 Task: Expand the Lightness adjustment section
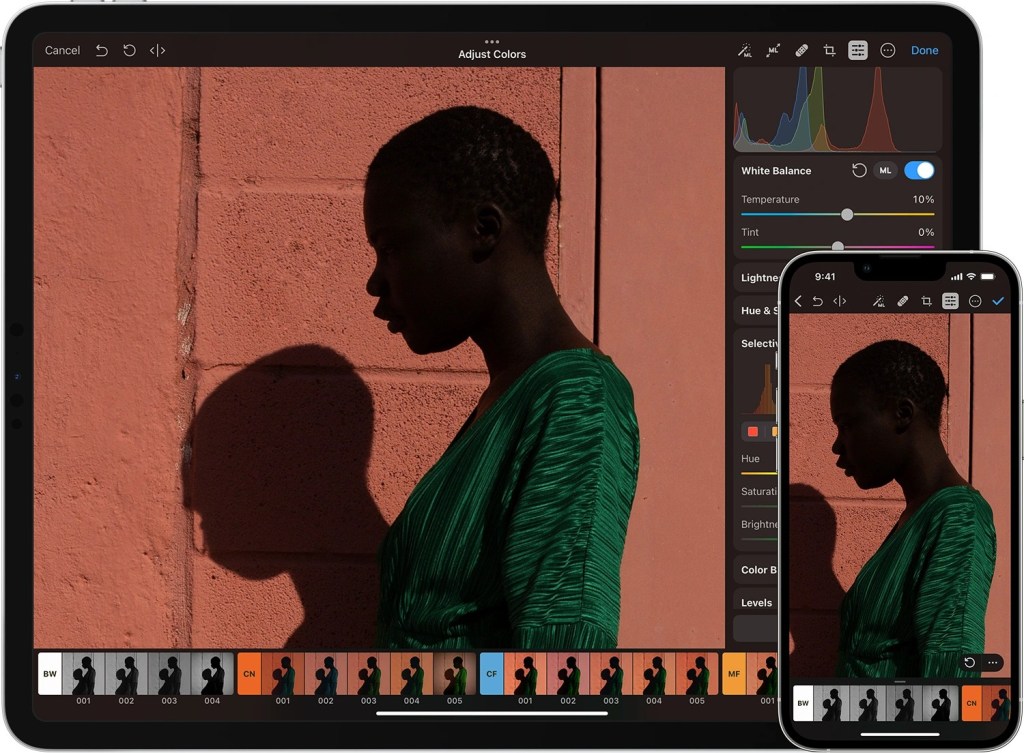point(757,277)
